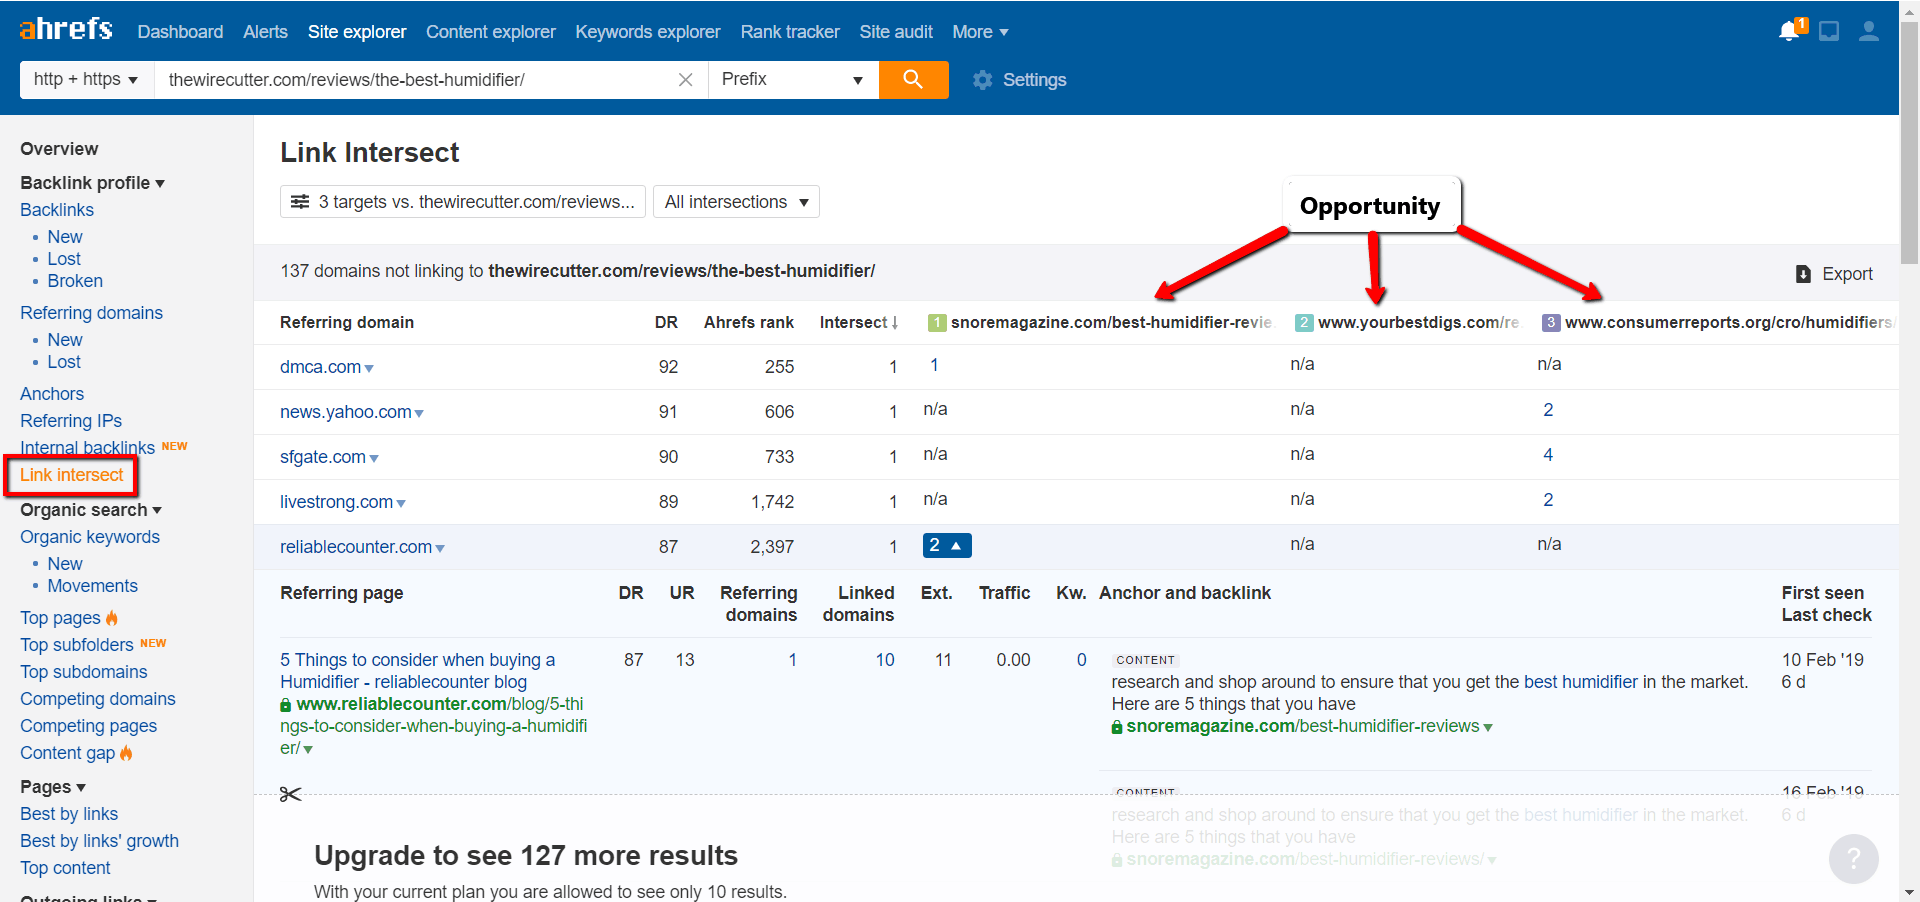Open Top subfolders in sidebar
1920x902 pixels.
click(x=77, y=645)
